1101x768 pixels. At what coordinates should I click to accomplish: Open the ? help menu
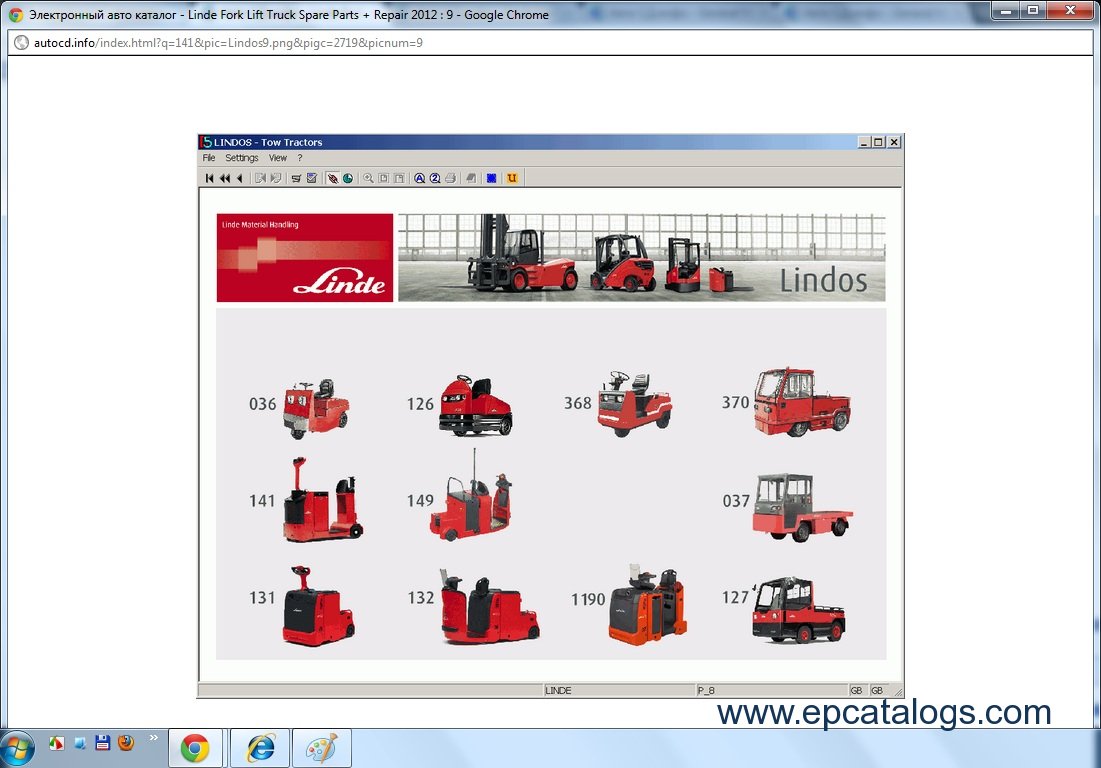click(x=299, y=158)
